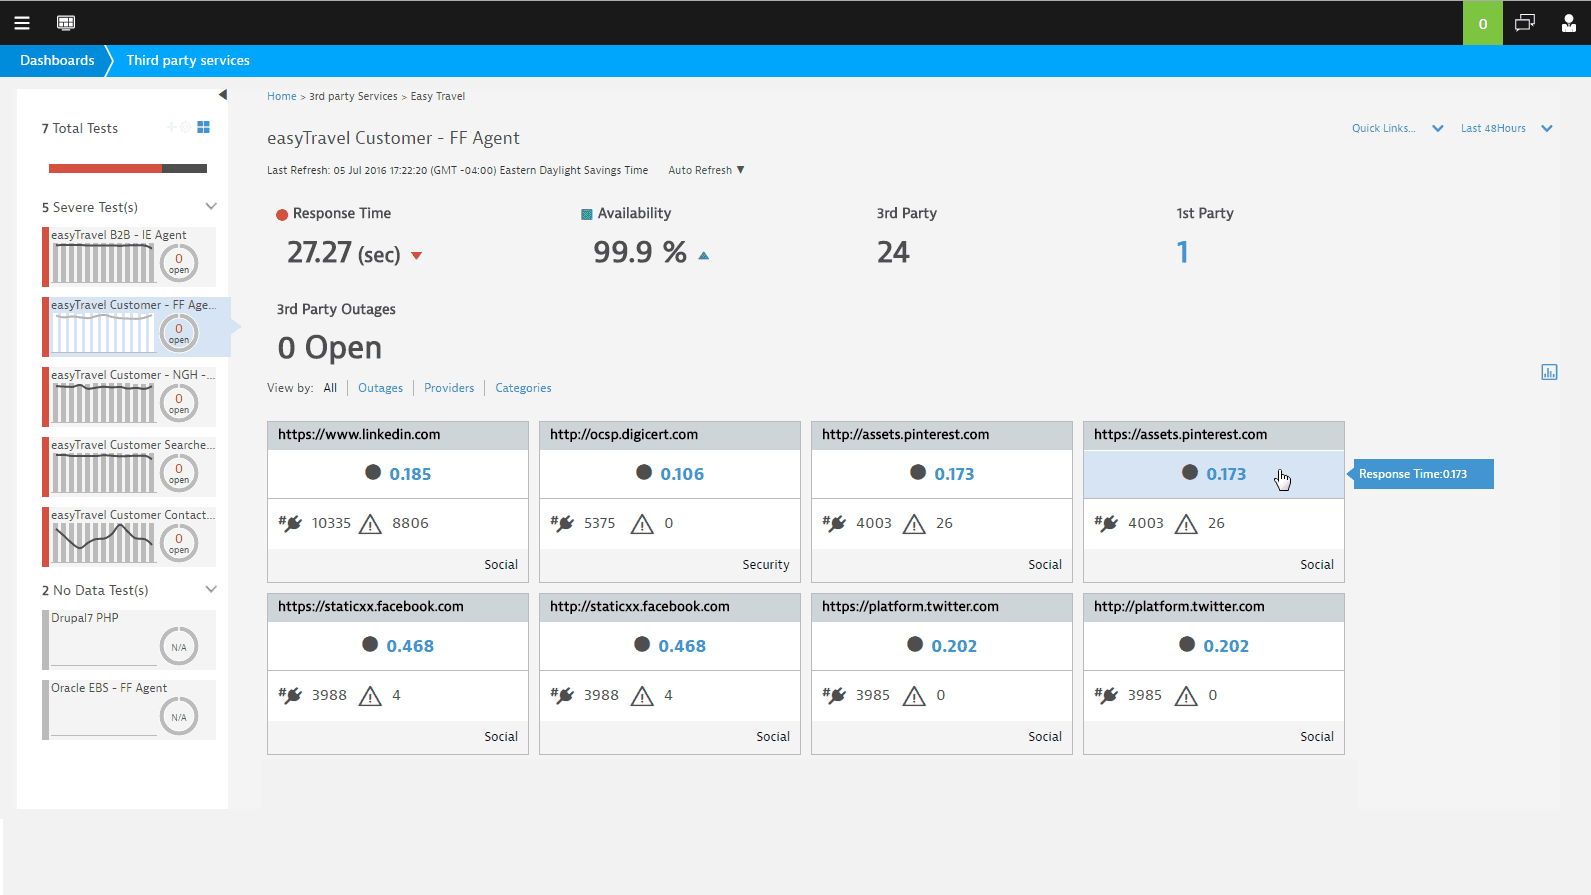Navigate to the Home breadcrumb link
Screen dimensions: 1591x895
click(x=282, y=96)
